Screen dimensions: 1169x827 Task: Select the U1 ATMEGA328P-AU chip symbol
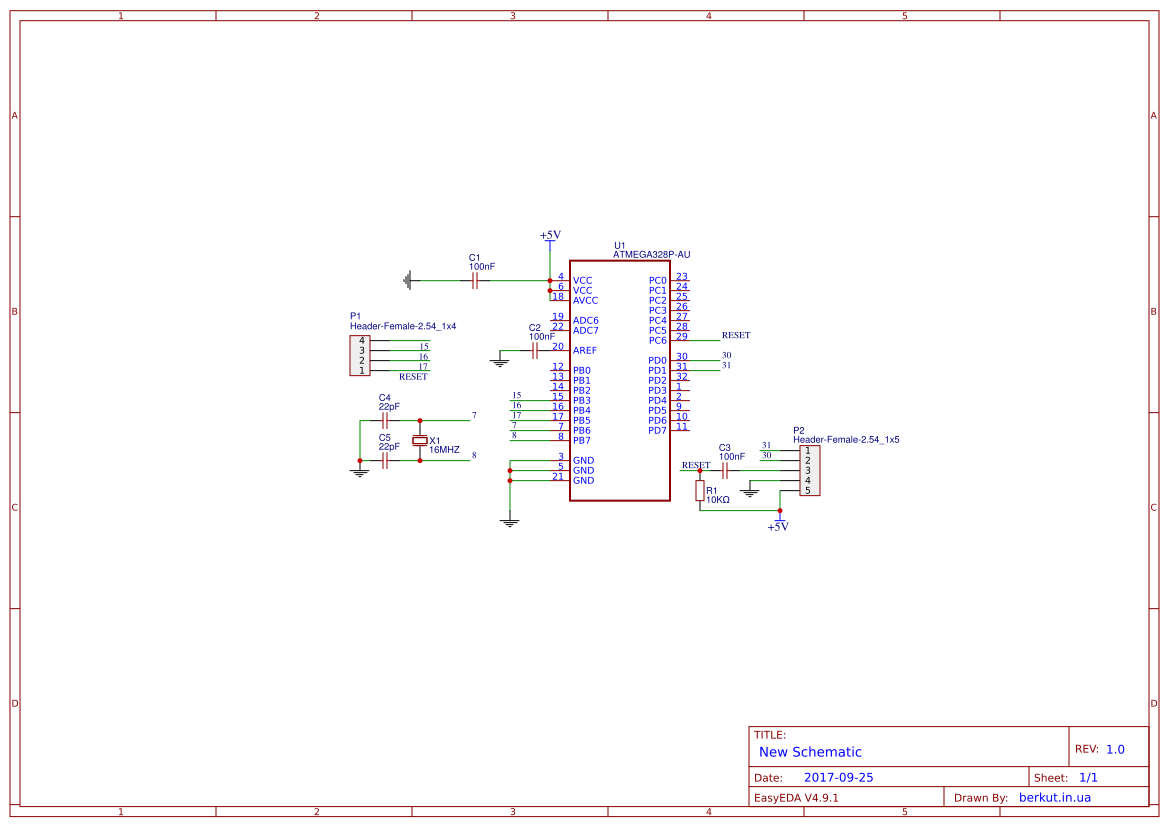coord(620,380)
